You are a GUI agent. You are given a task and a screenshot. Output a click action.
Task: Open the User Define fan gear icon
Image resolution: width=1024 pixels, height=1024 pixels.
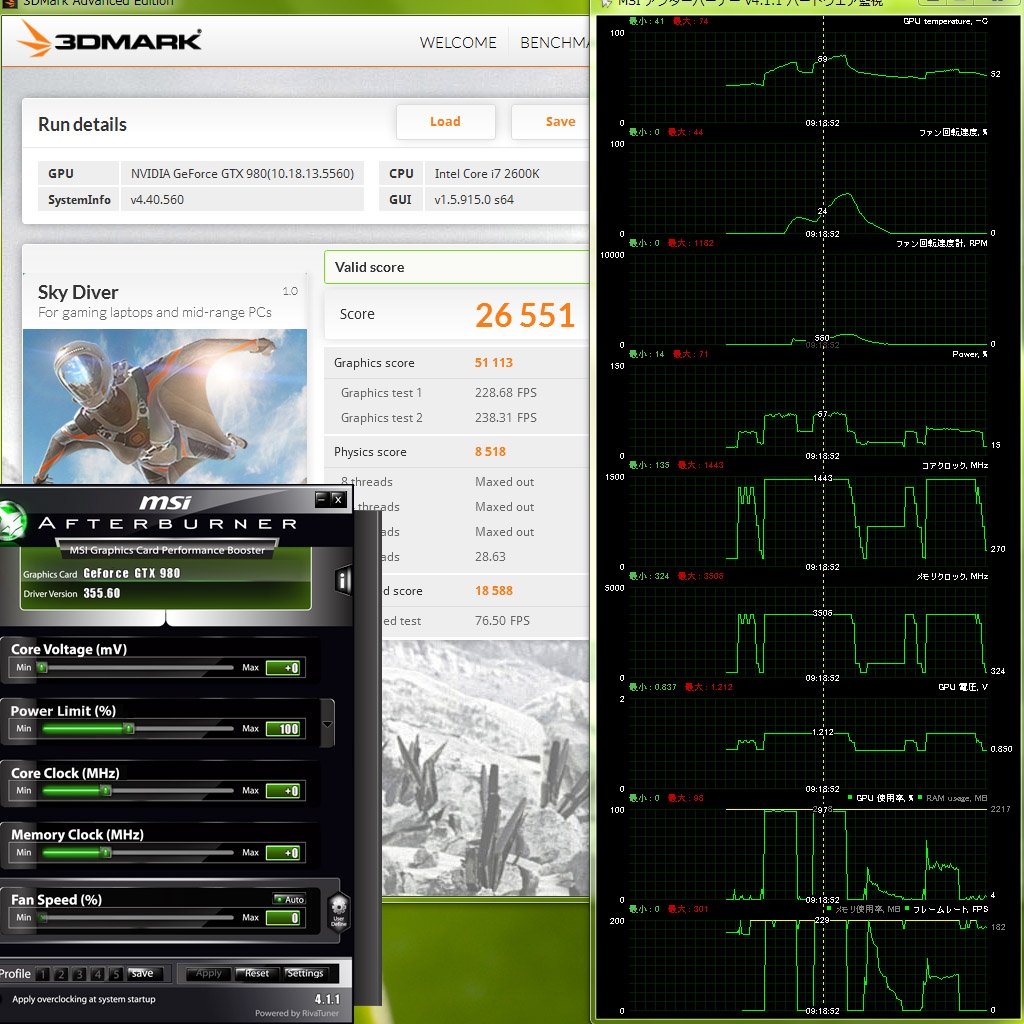click(x=338, y=910)
